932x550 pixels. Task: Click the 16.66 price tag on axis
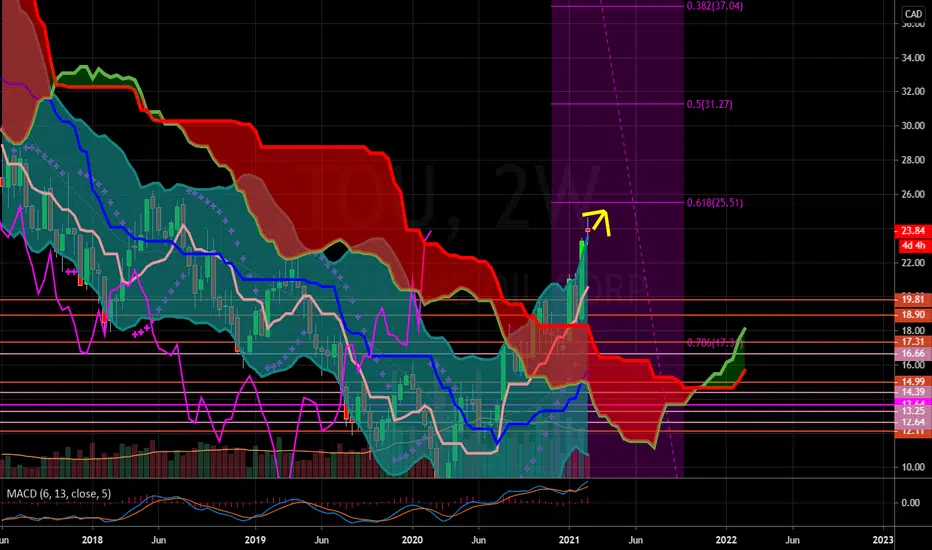912,353
